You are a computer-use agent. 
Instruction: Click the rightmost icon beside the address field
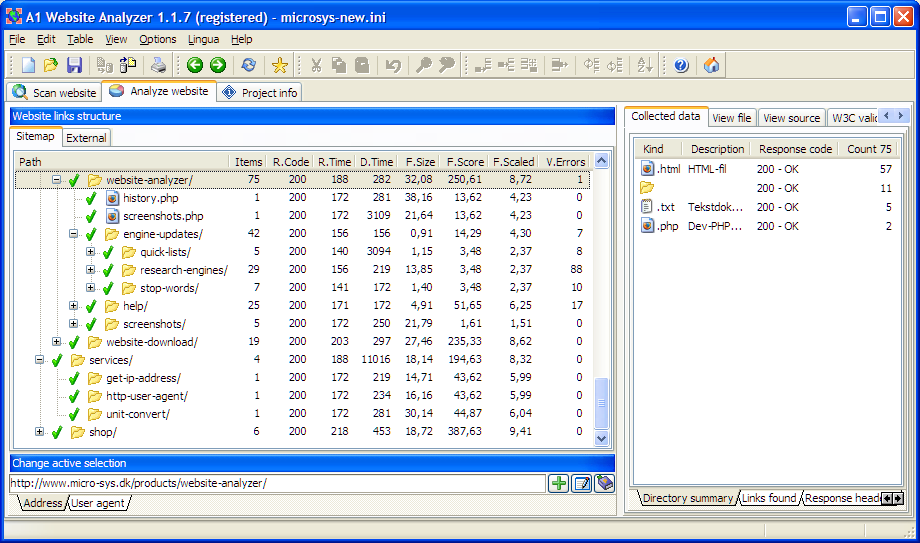click(x=604, y=483)
